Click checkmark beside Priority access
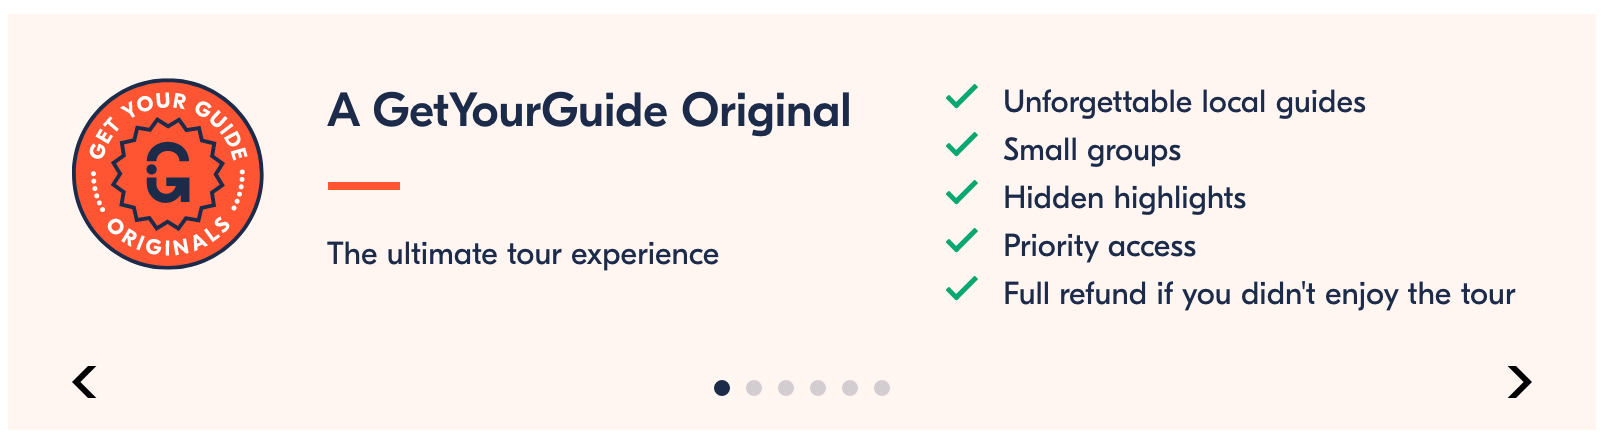Image resolution: width=1614 pixels, height=446 pixels. click(962, 241)
